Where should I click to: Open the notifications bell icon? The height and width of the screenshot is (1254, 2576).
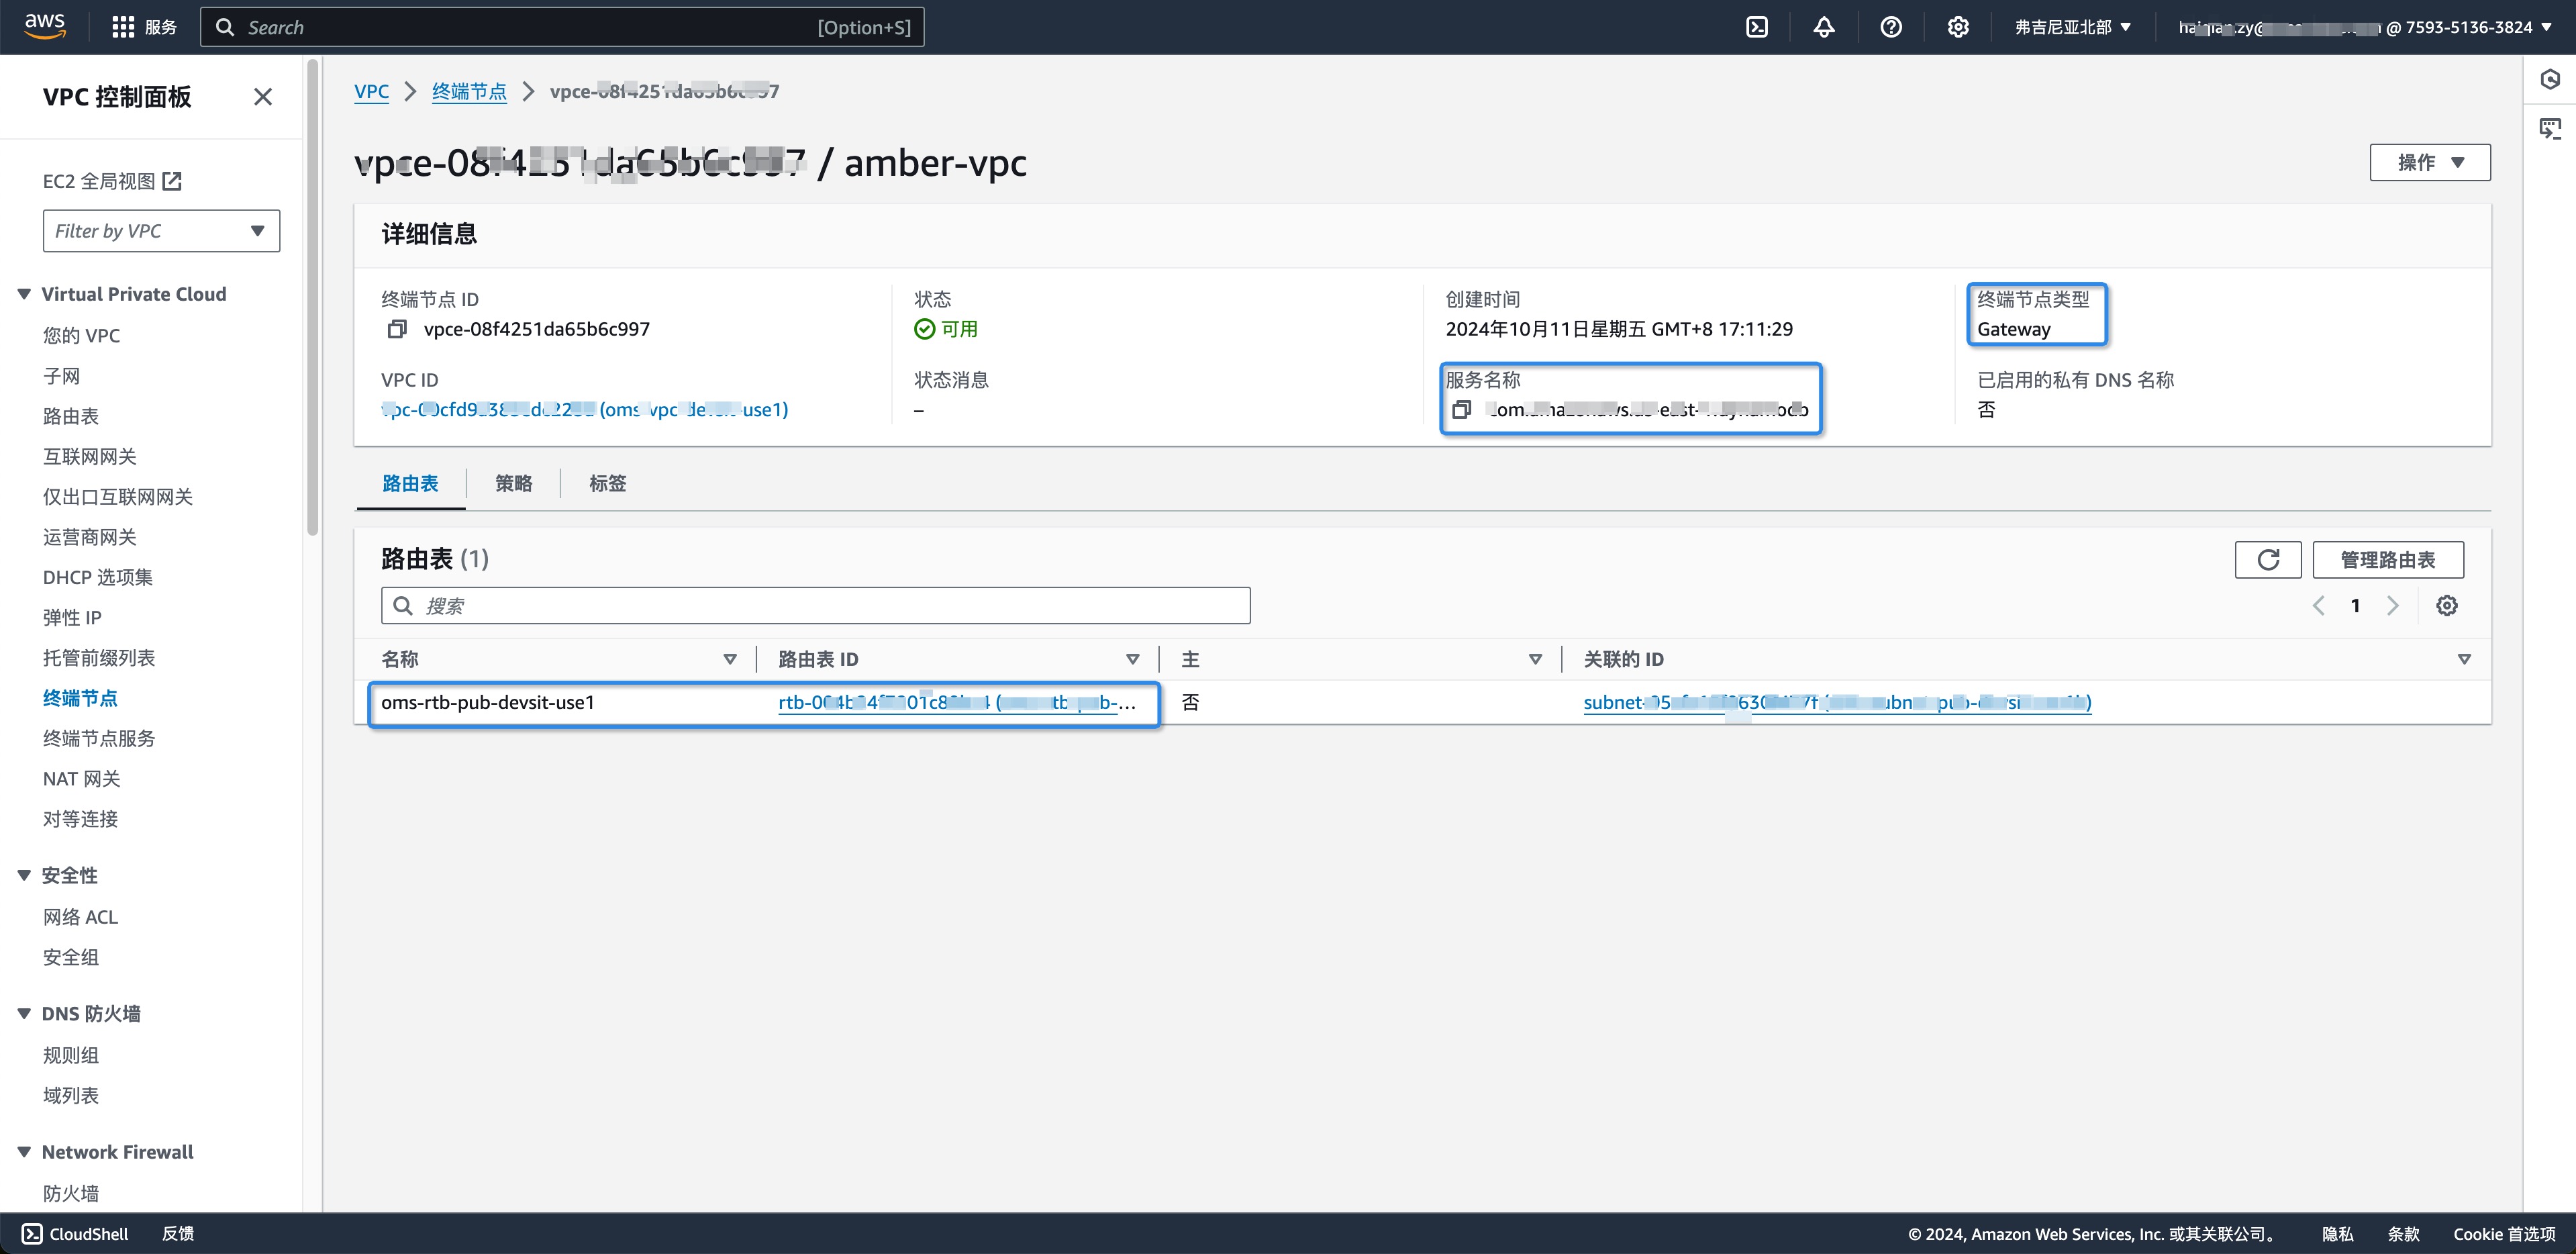1824,27
